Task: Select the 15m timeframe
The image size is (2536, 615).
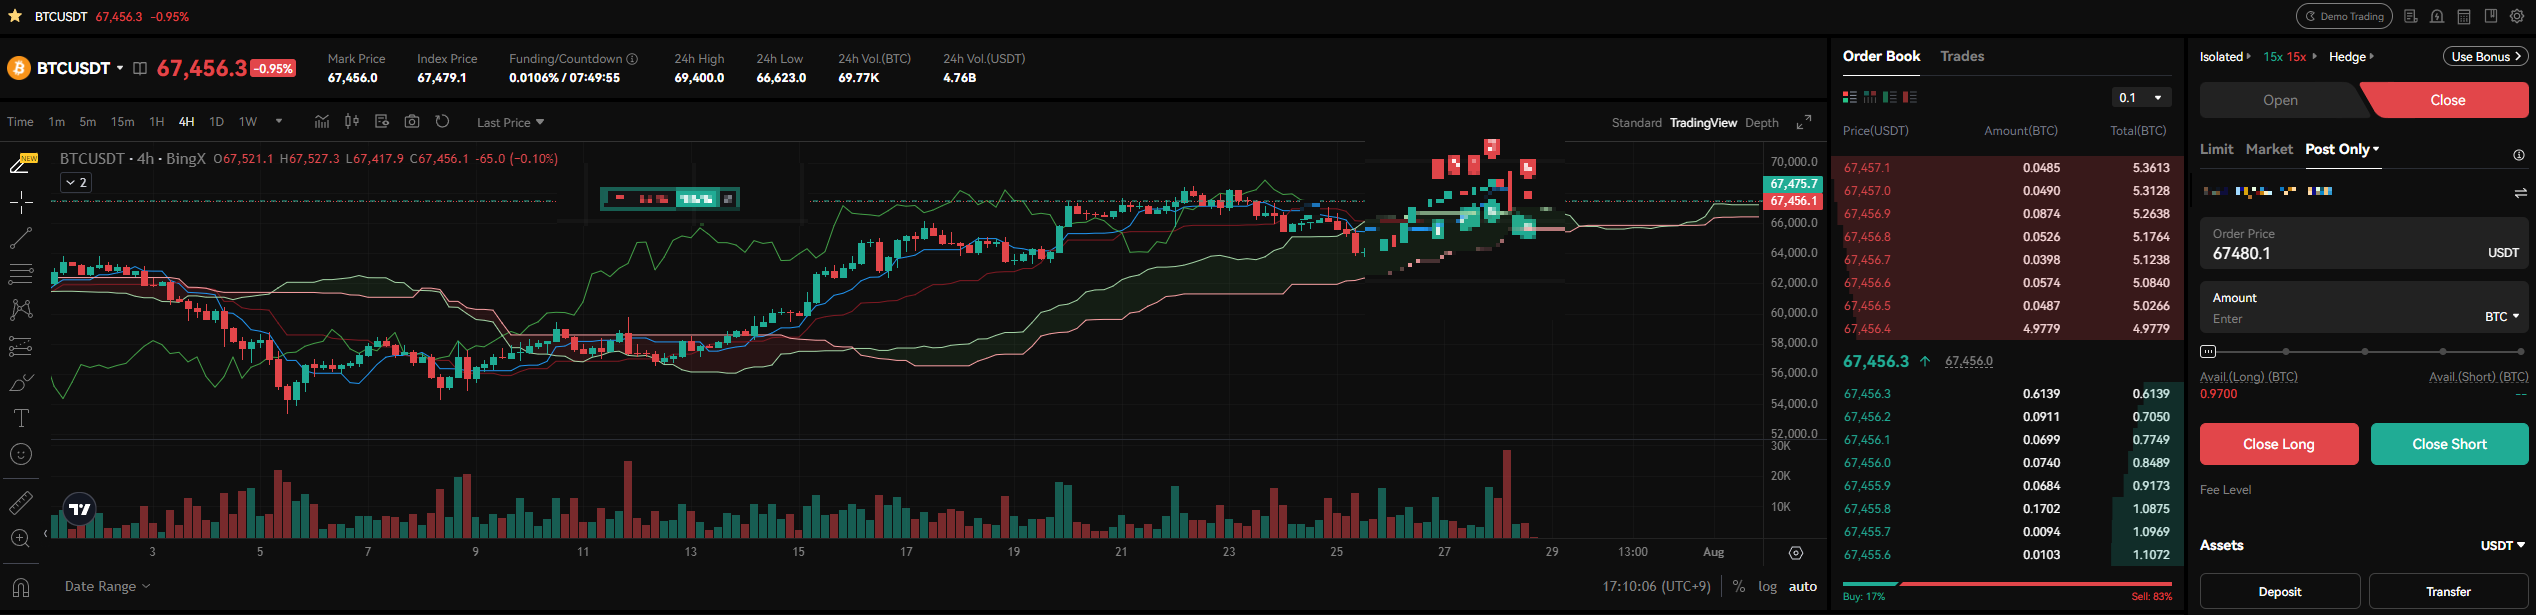Action: [x=122, y=122]
